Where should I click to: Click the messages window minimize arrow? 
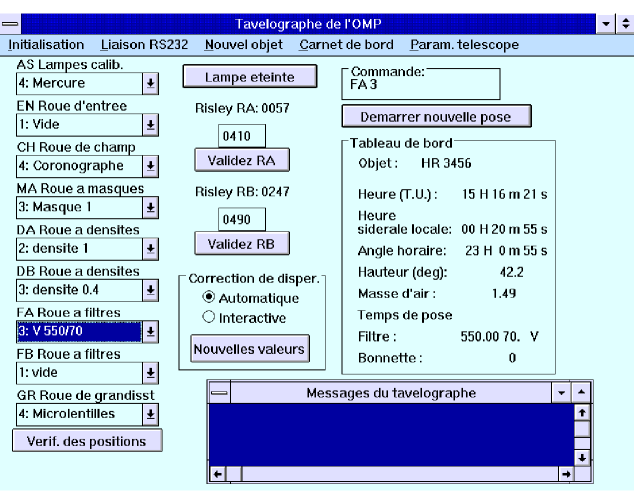(562, 392)
